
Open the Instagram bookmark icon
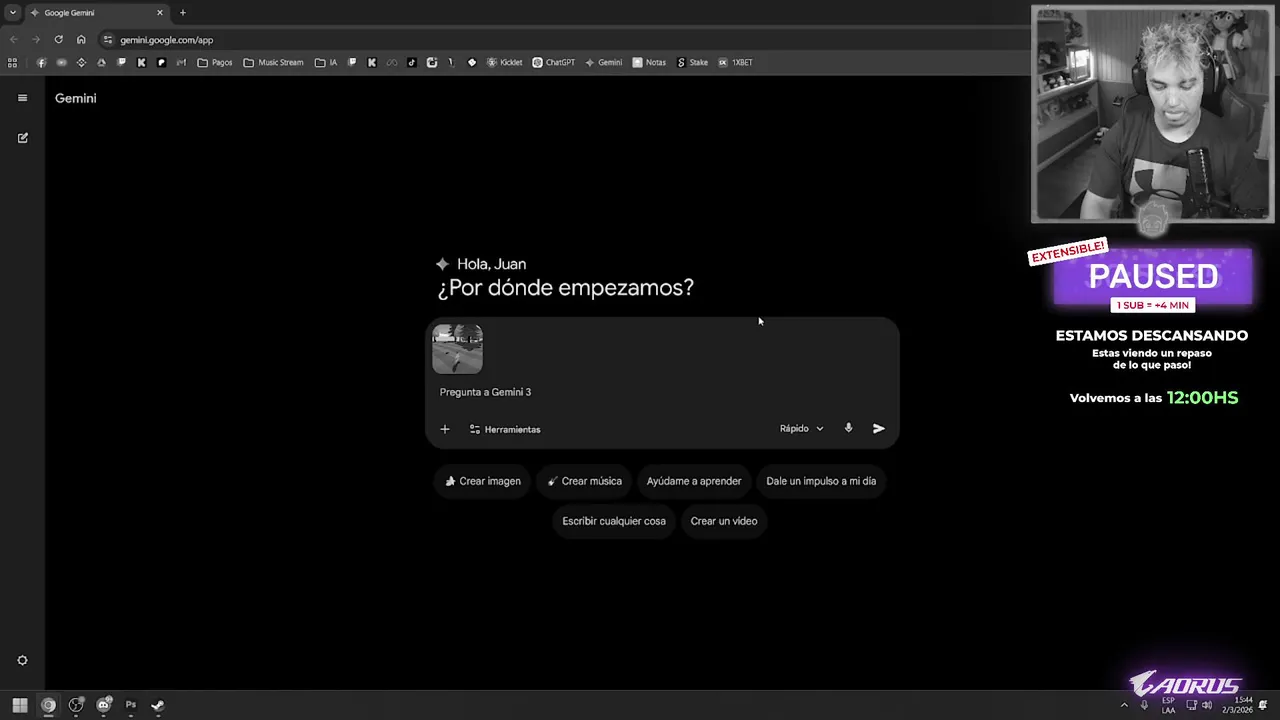tap(432, 62)
